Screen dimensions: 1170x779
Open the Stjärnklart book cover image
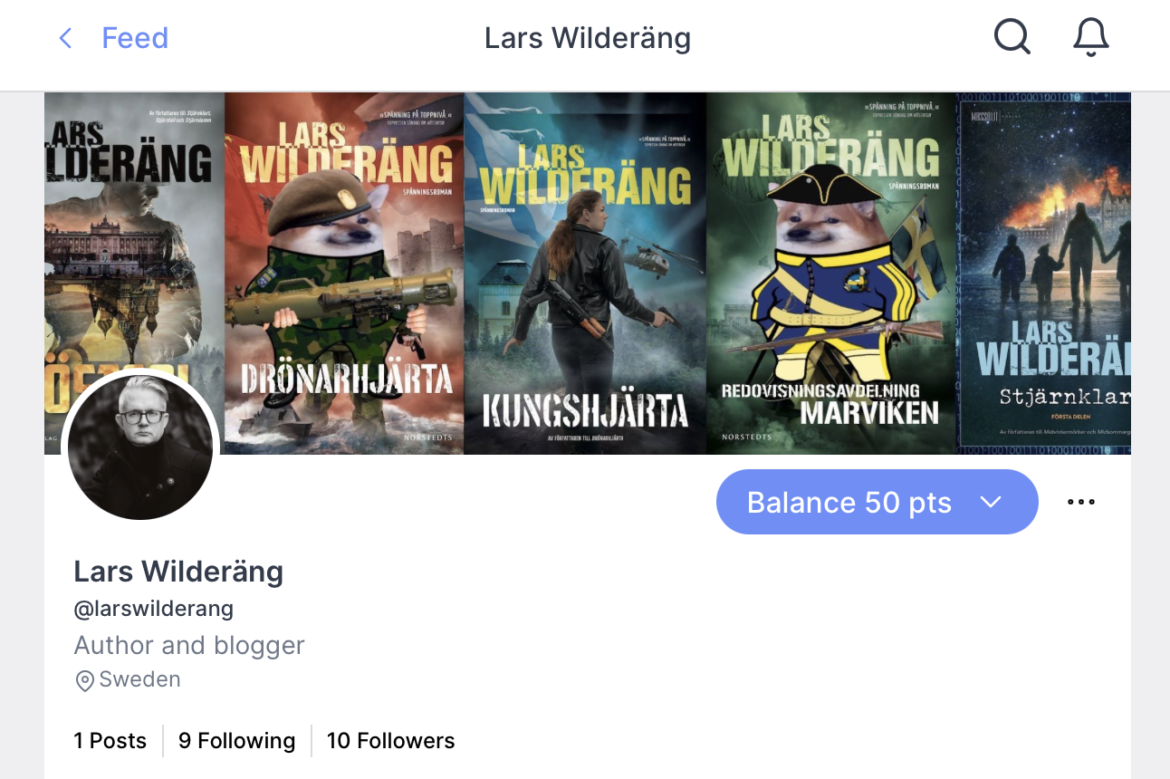(x=1044, y=273)
